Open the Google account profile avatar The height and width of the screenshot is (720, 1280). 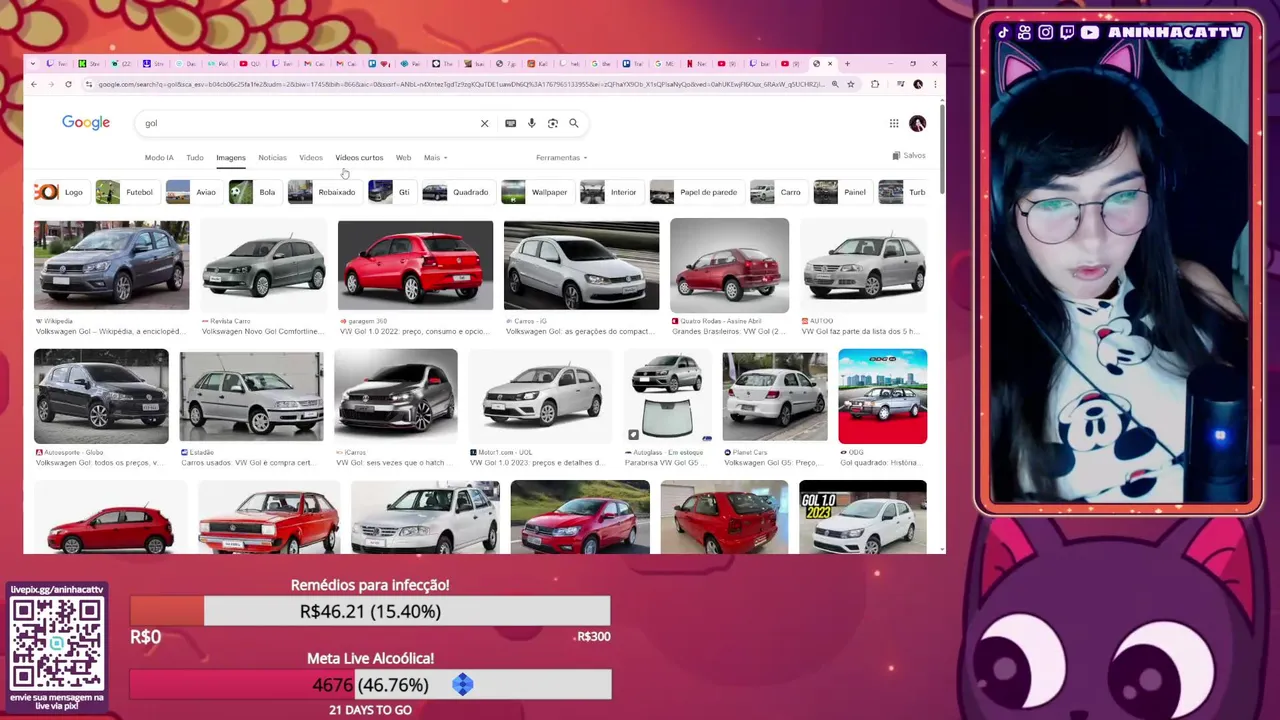[x=917, y=123]
